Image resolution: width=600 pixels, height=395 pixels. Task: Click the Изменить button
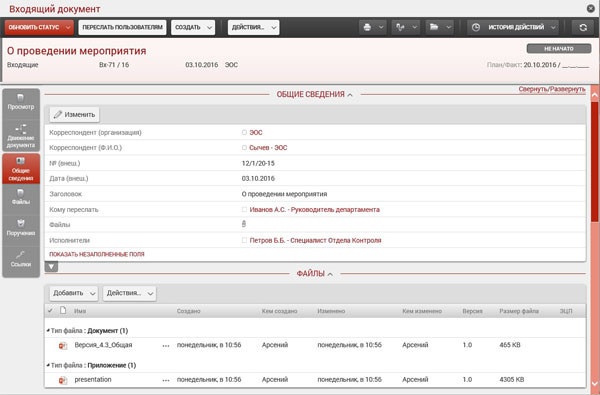74,114
